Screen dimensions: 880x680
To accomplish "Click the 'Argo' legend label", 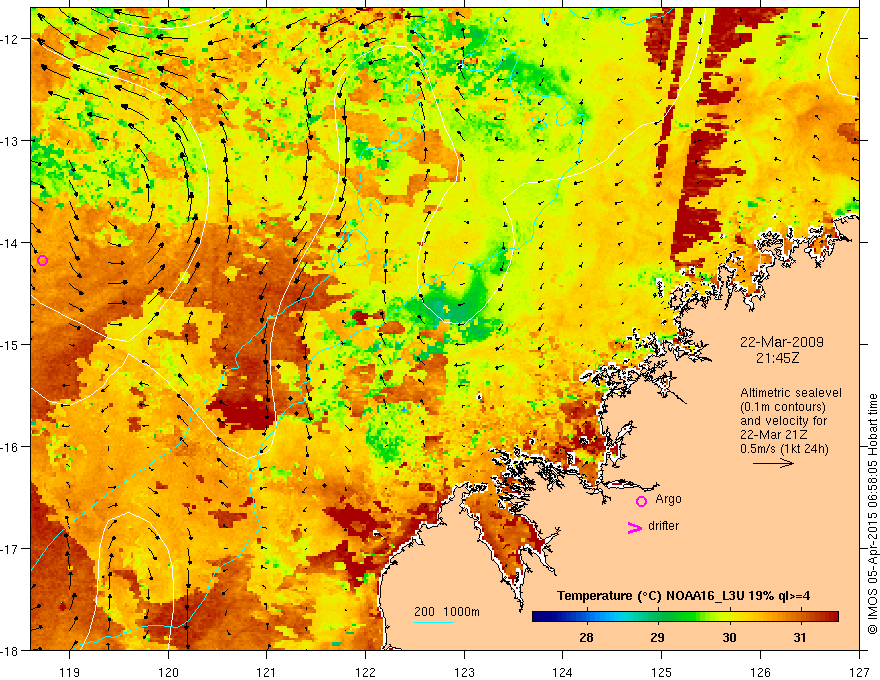I will (668, 499).
